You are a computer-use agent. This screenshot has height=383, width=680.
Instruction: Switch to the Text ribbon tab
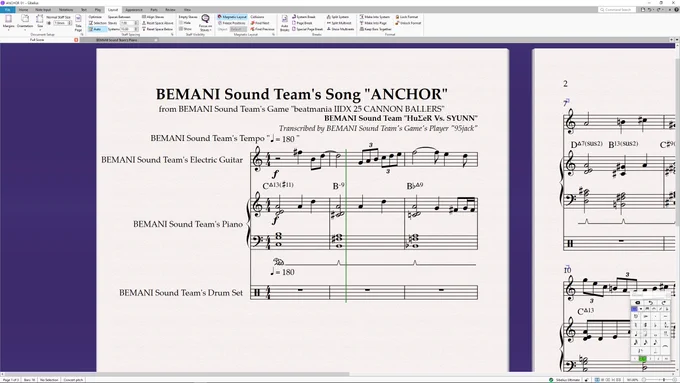(84, 10)
